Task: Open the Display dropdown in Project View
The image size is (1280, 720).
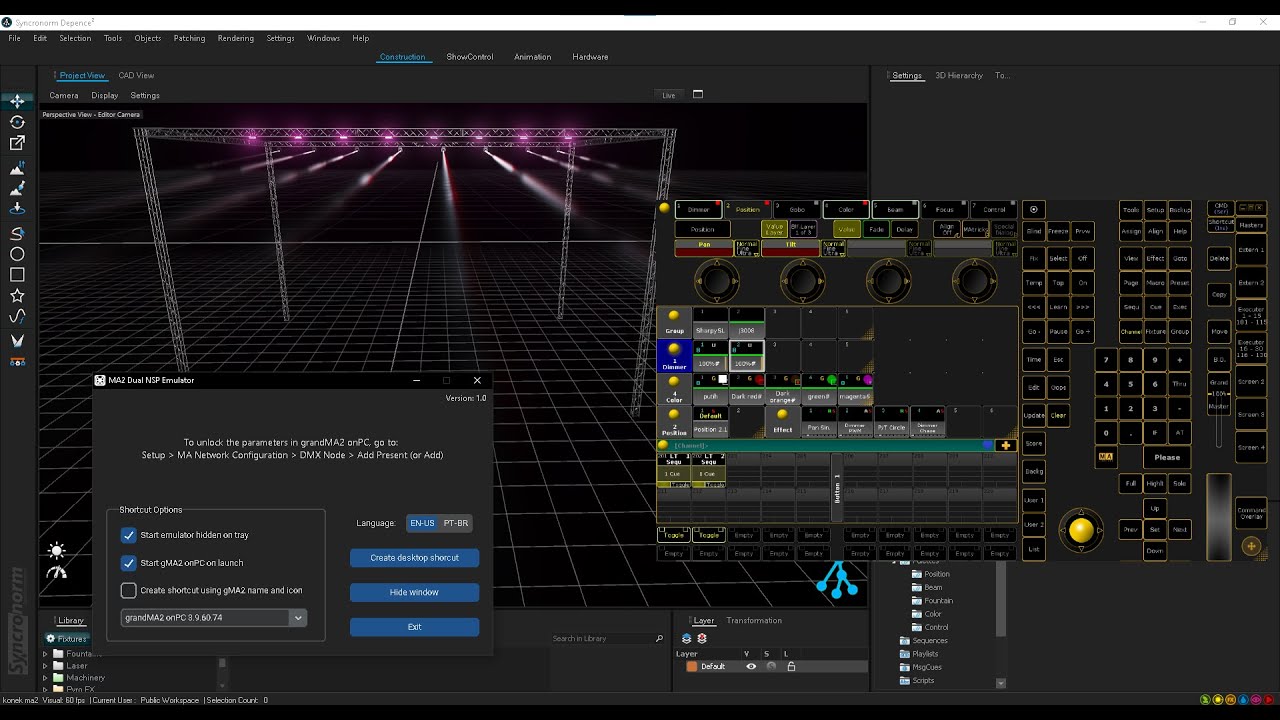Action: (x=105, y=96)
